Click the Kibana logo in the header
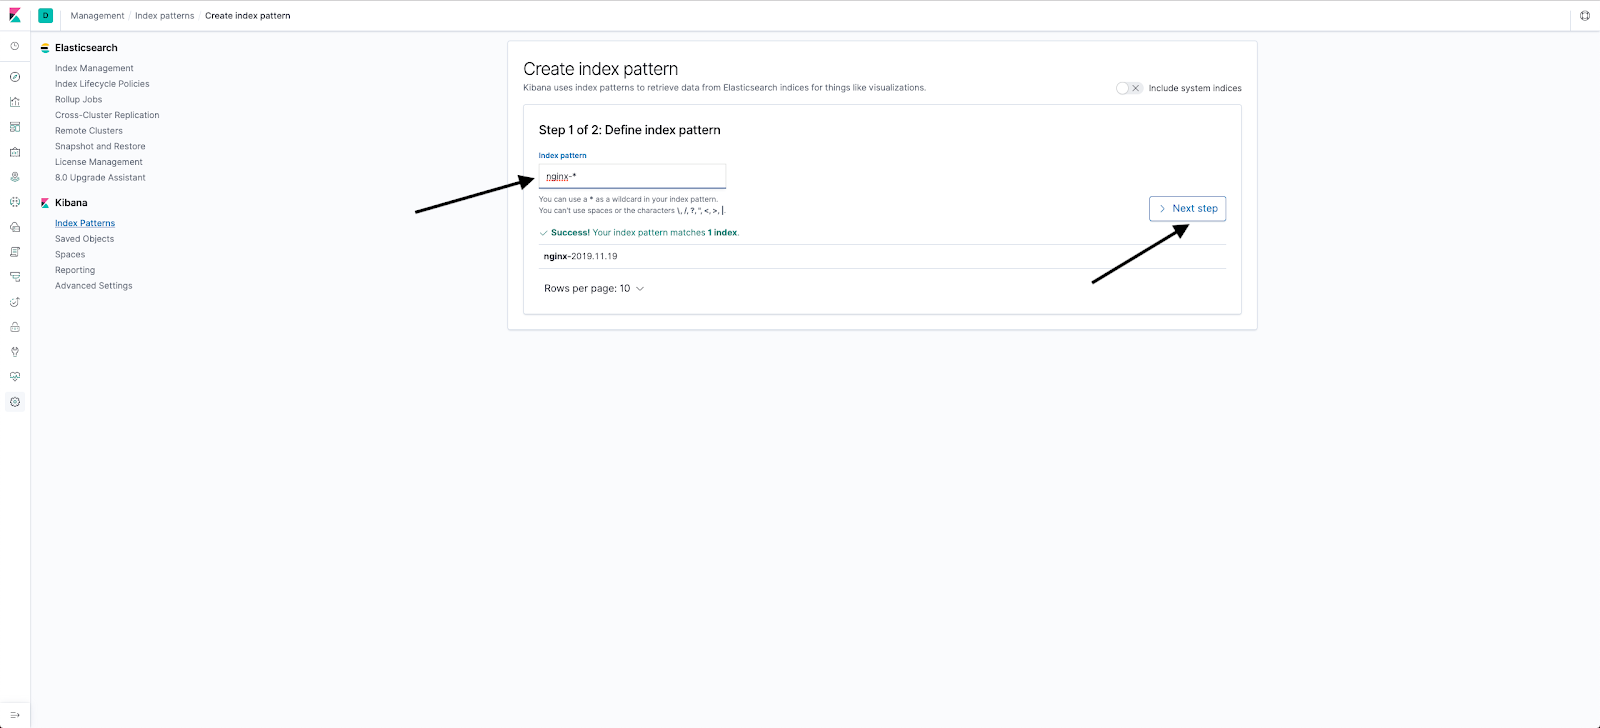Screen dimensions: 1600x728 (15, 15)
